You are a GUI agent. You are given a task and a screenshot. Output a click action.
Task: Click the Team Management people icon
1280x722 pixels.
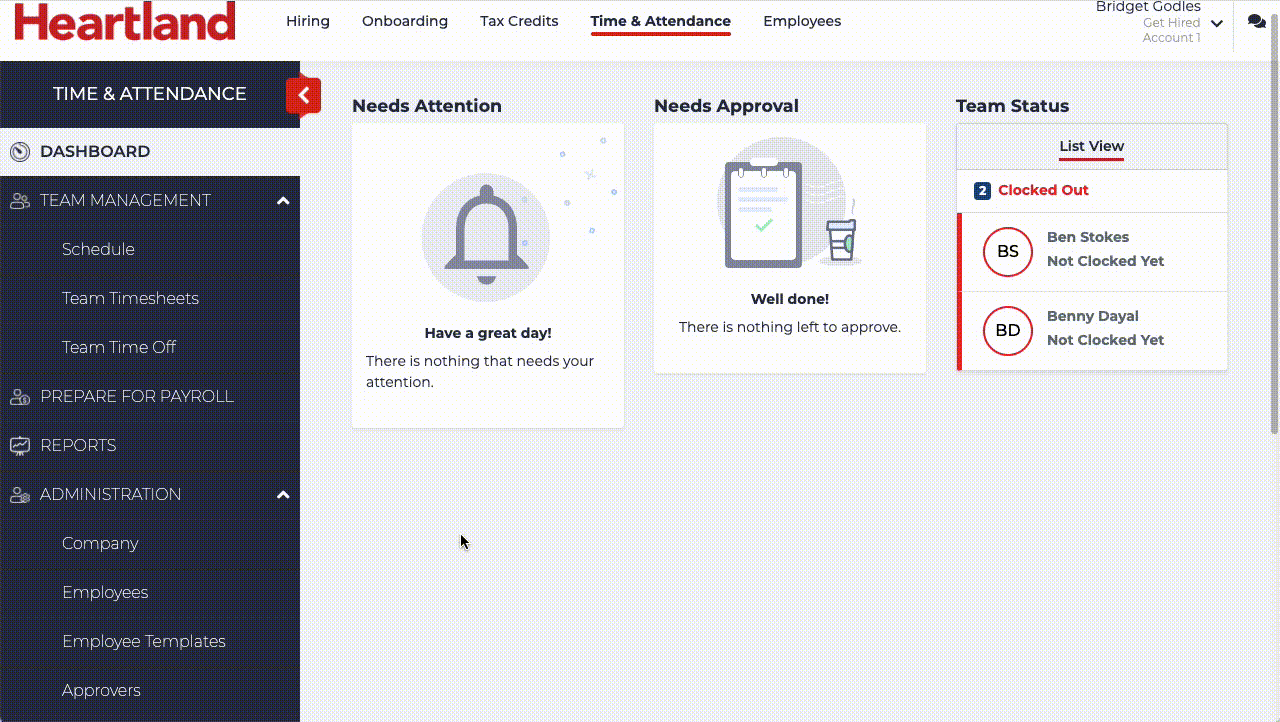(x=20, y=201)
